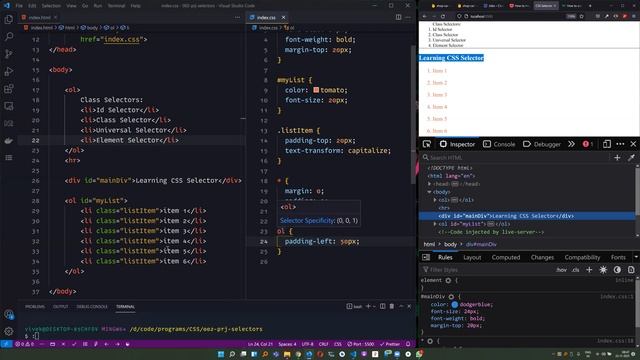Open more actions for index.html editor
The height and width of the screenshot is (360, 640).
coord(237,17)
